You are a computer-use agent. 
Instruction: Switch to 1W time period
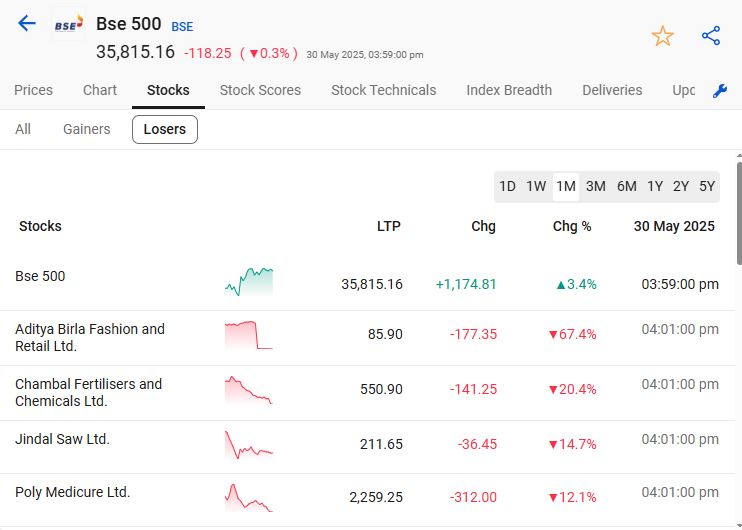(536, 186)
